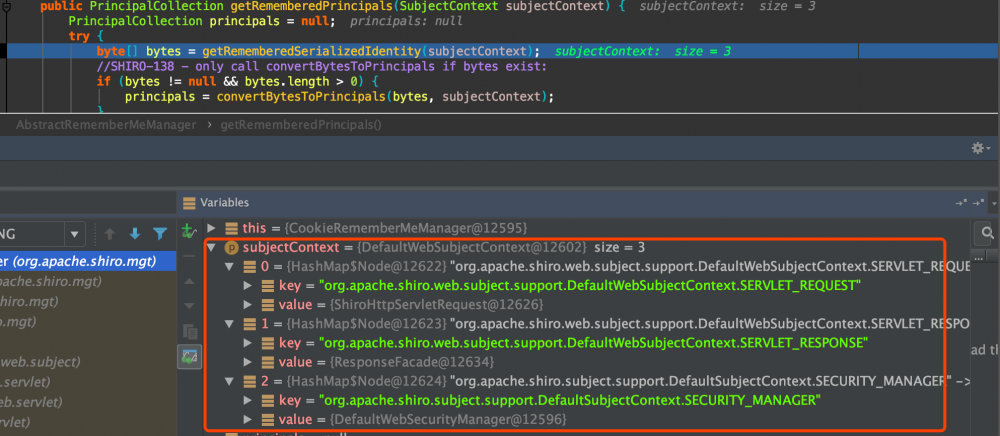Click field icon of entry 2 HashMap node
The width and height of the screenshot is (1000, 436).
249,381
